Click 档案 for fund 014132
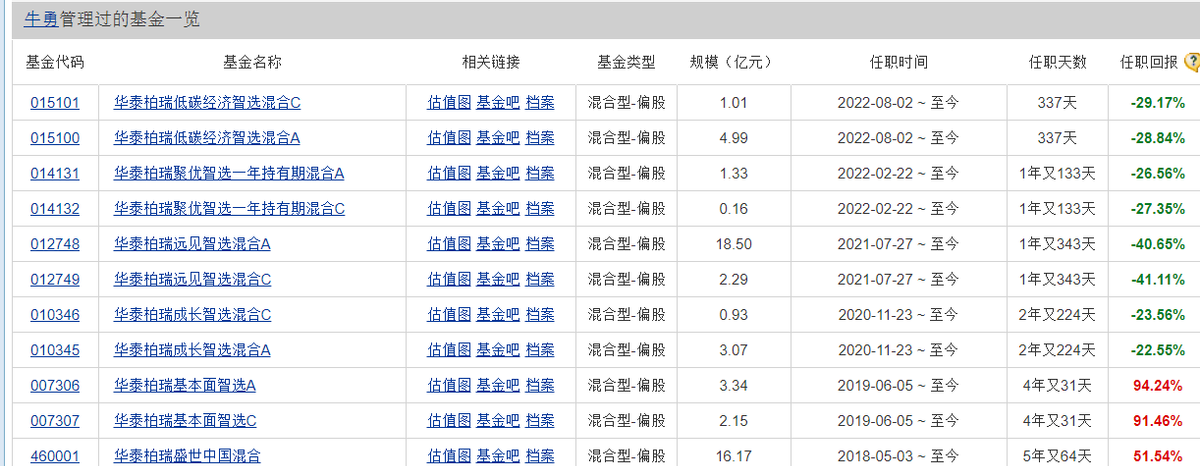Viewport: 1200px width, 466px height. (540, 208)
